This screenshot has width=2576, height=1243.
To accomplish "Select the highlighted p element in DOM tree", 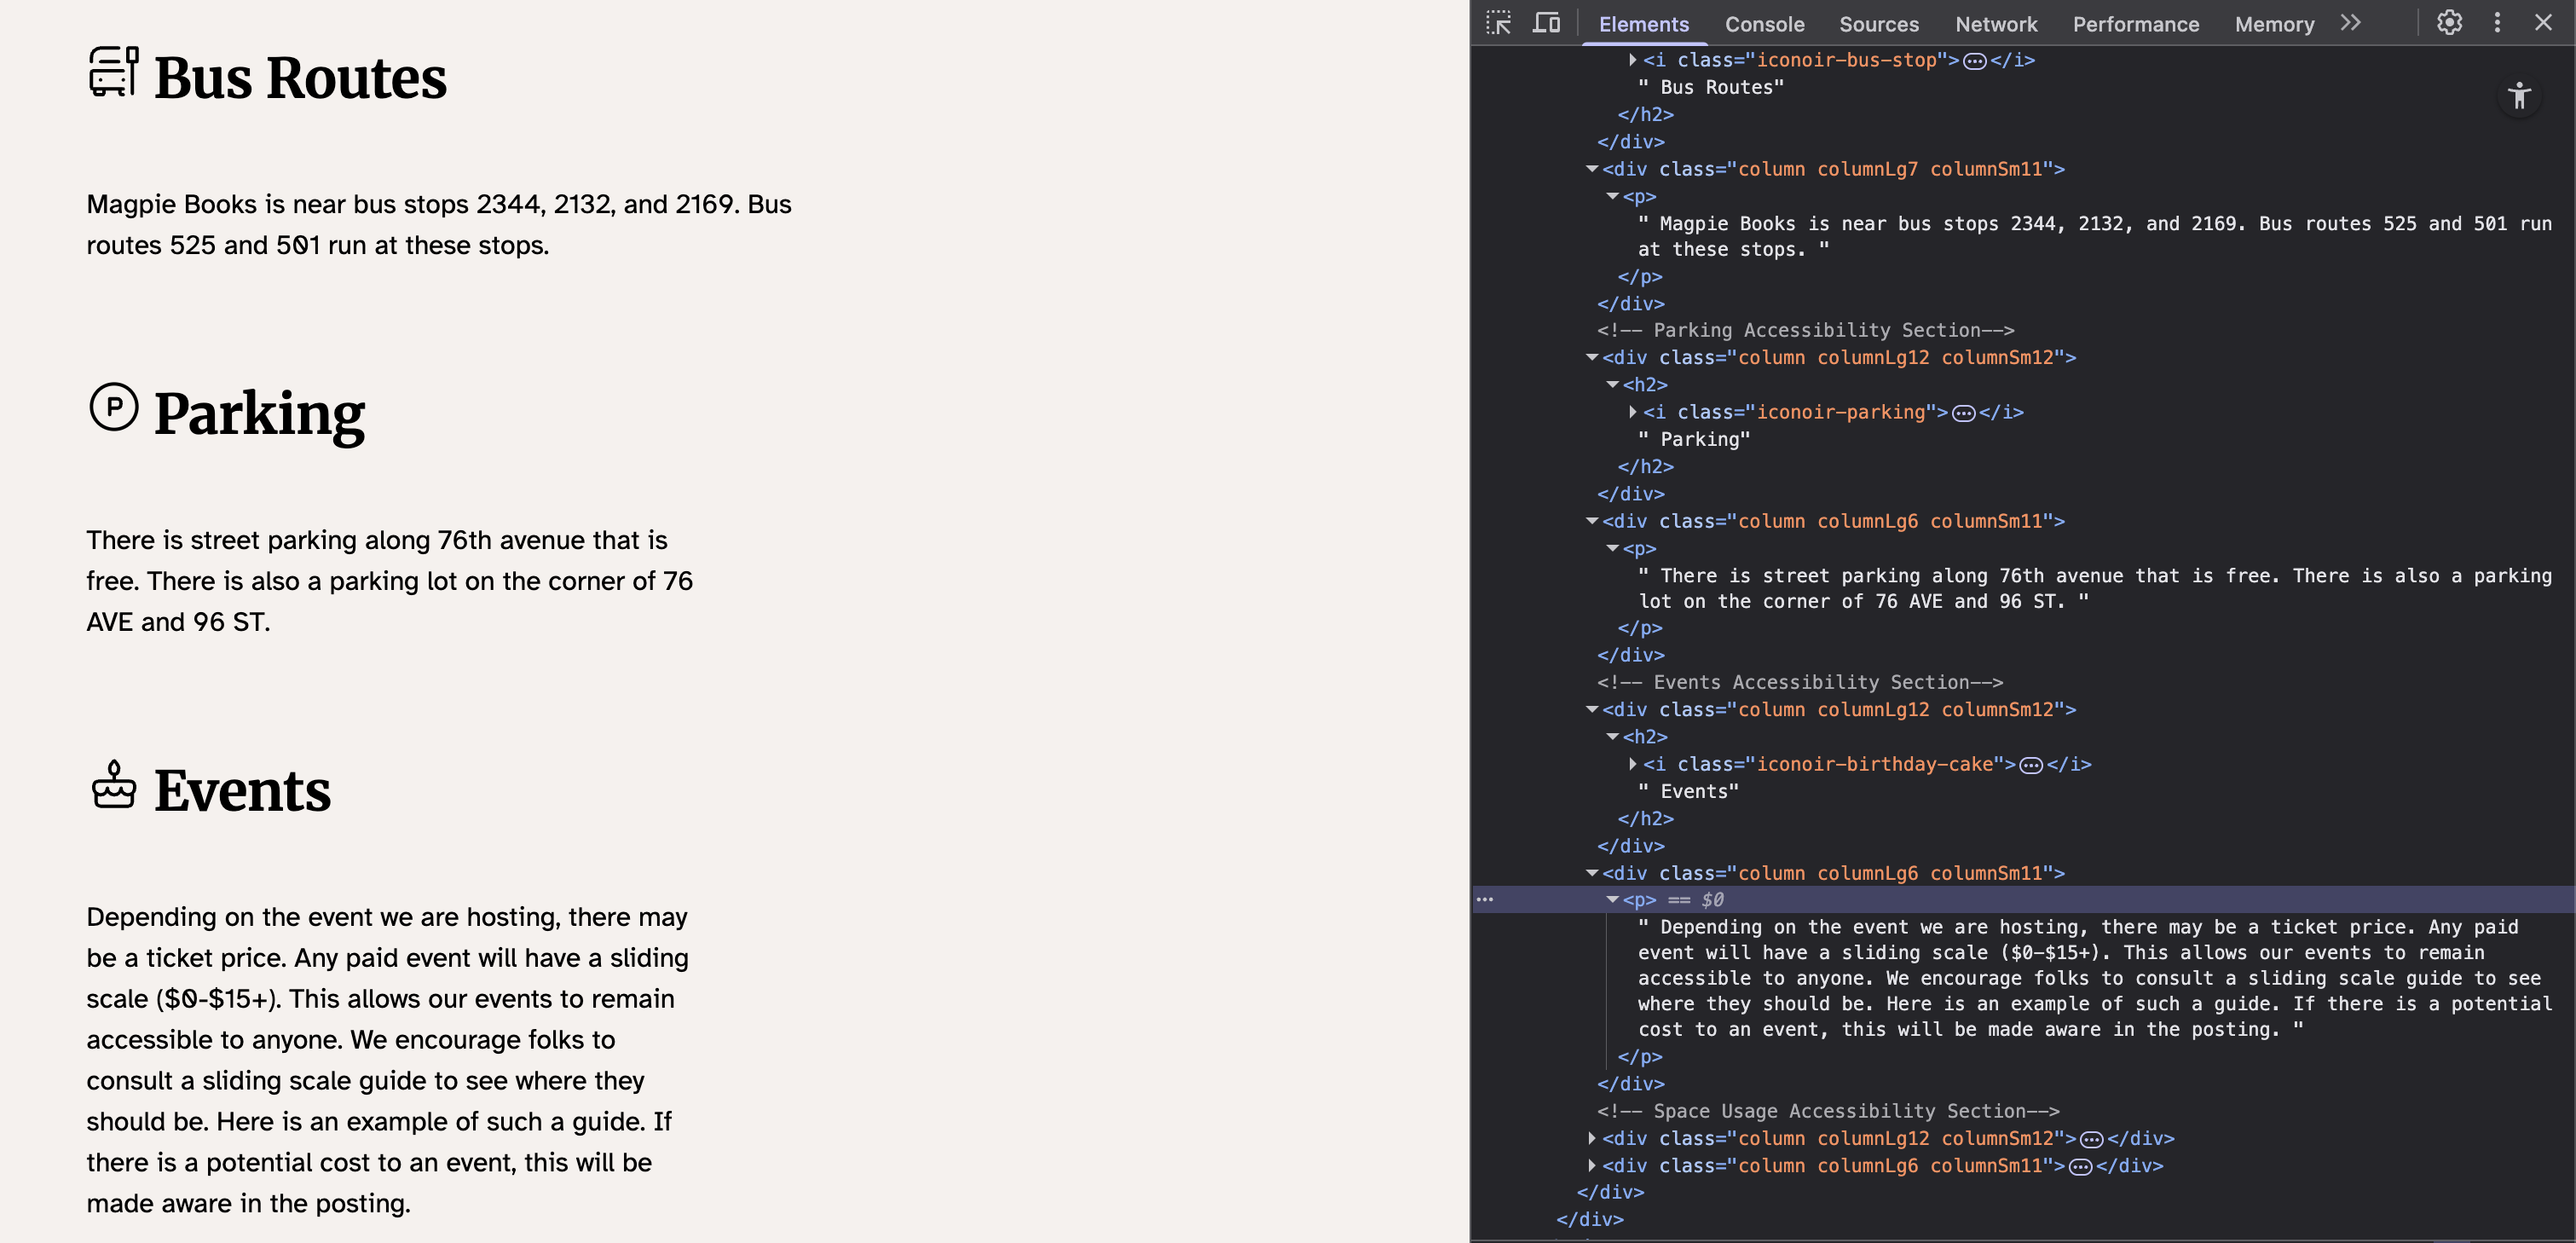I will [1640, 899].
